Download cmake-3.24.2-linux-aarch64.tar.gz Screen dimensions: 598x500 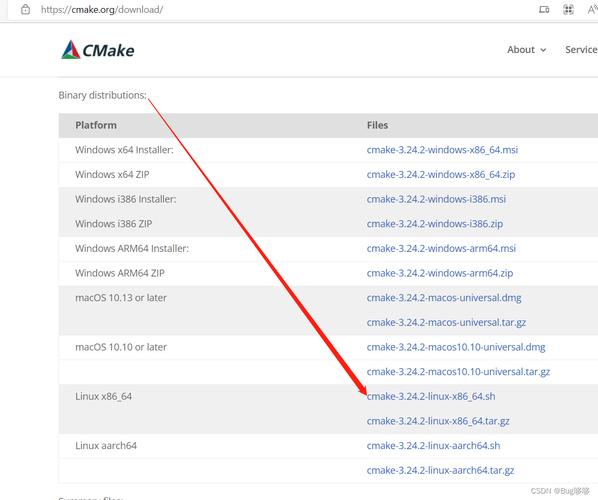click(440, 471)
